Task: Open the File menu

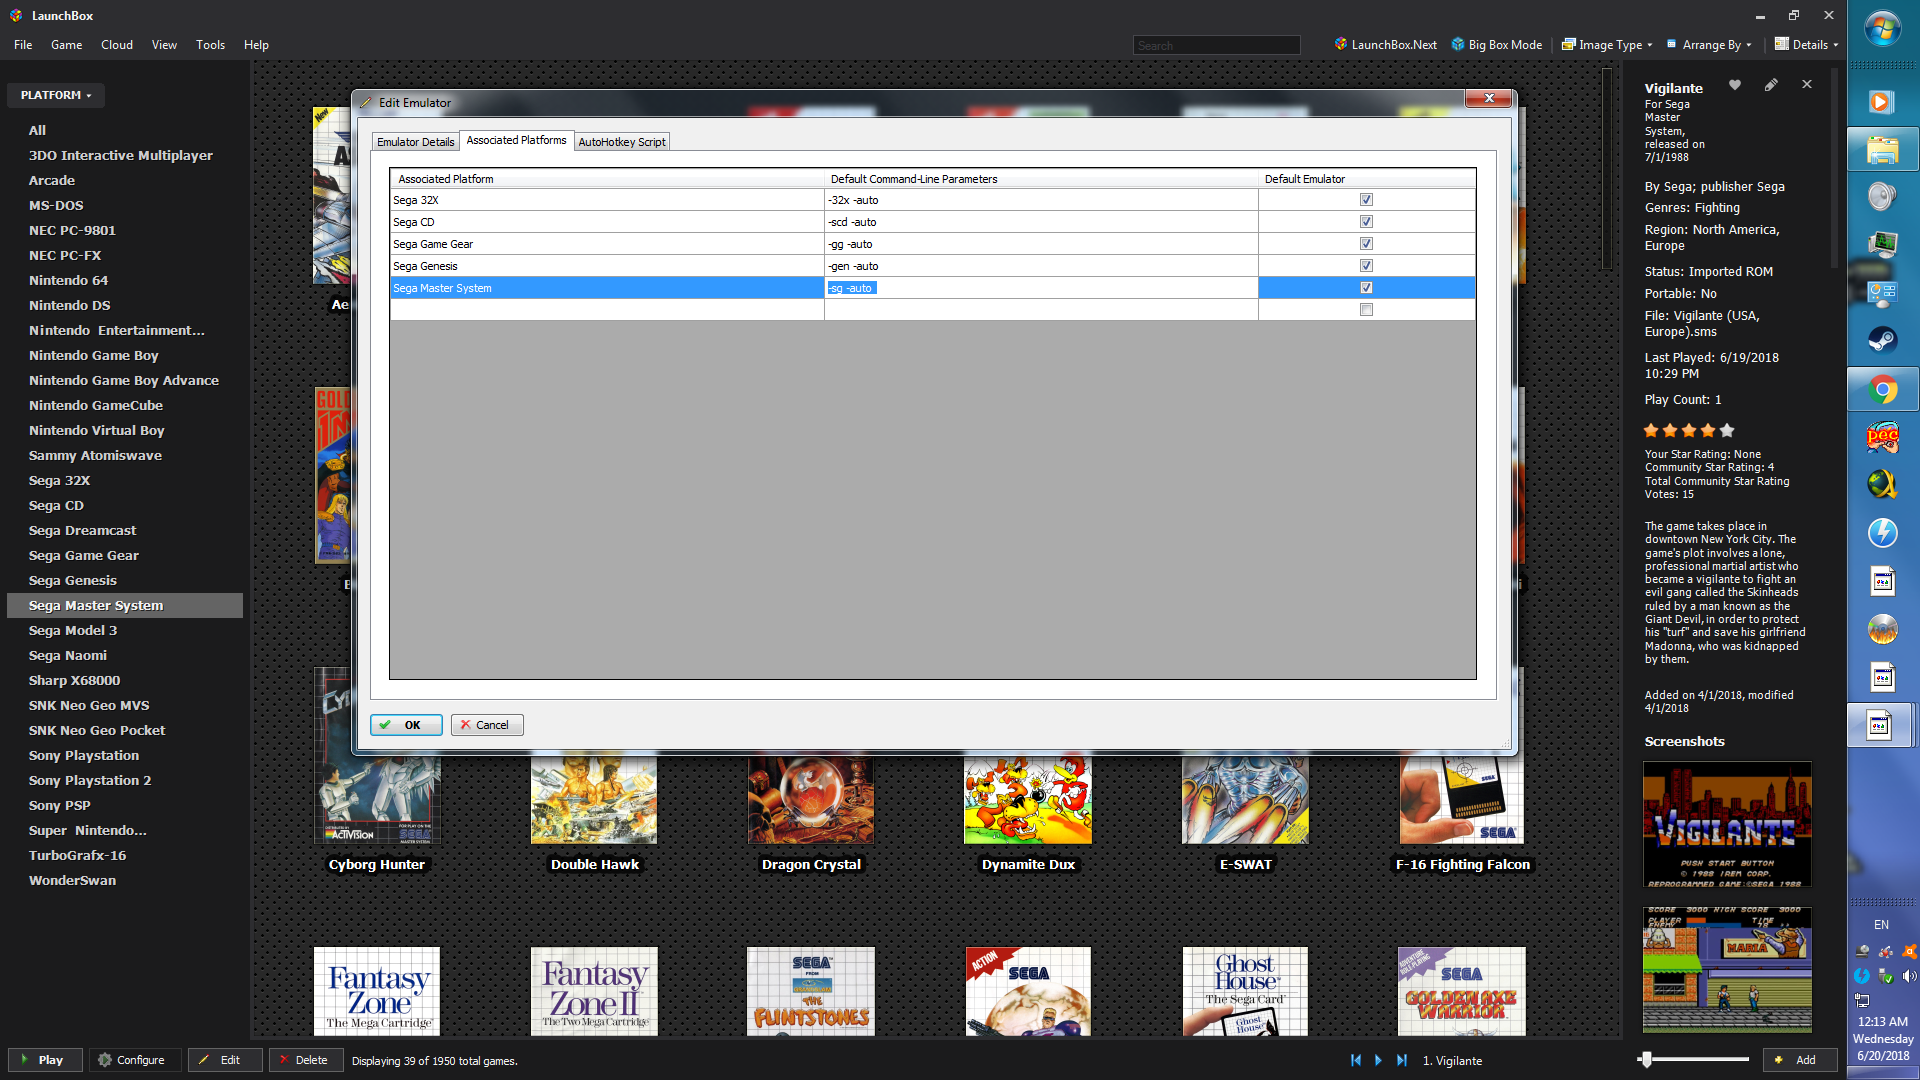Action: tap(23, 45)
